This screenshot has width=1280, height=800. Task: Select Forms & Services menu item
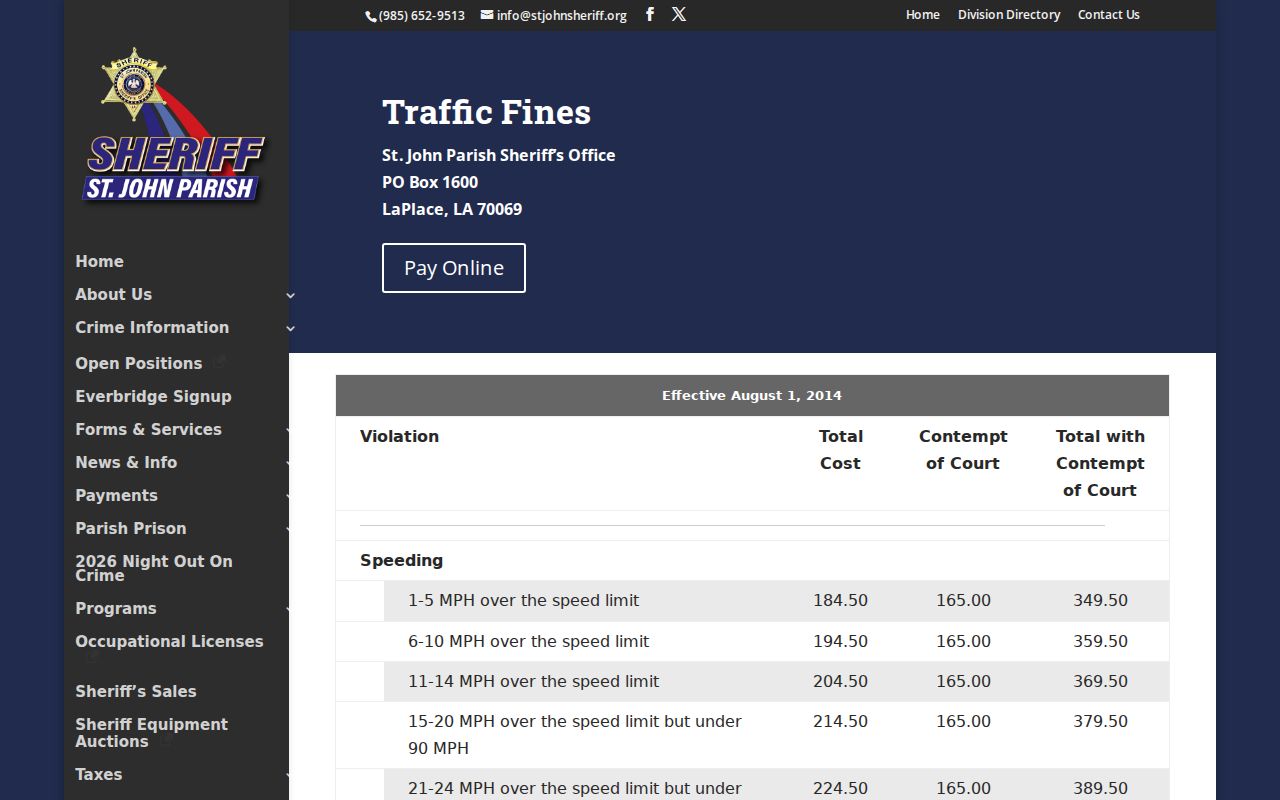tap(148, 429)
